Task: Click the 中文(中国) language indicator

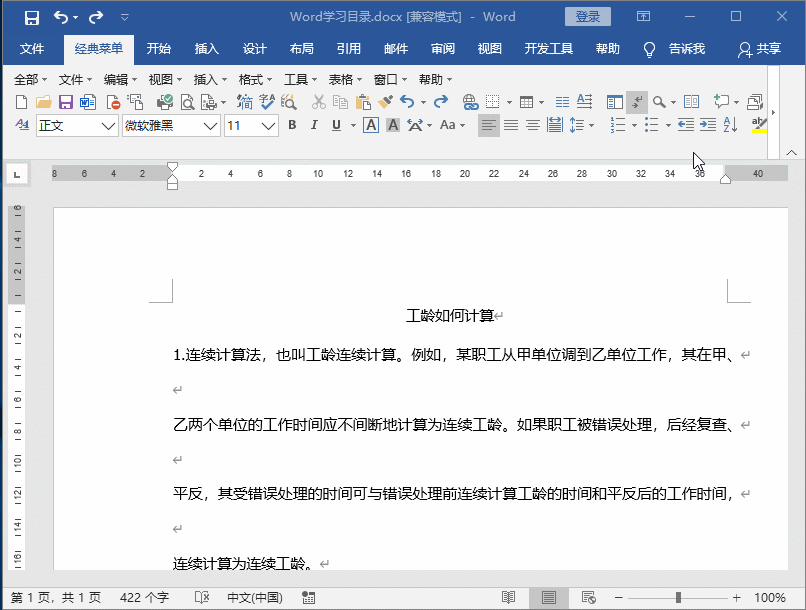Action: coord(255,598)
